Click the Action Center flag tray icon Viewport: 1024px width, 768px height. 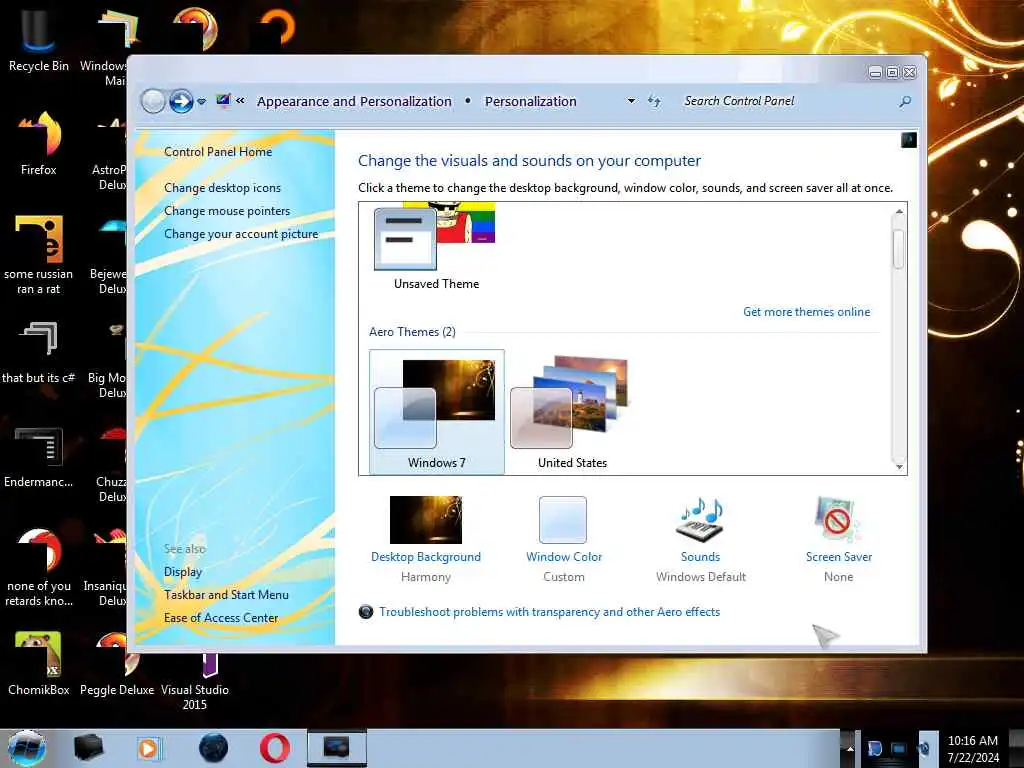(874, 748)
